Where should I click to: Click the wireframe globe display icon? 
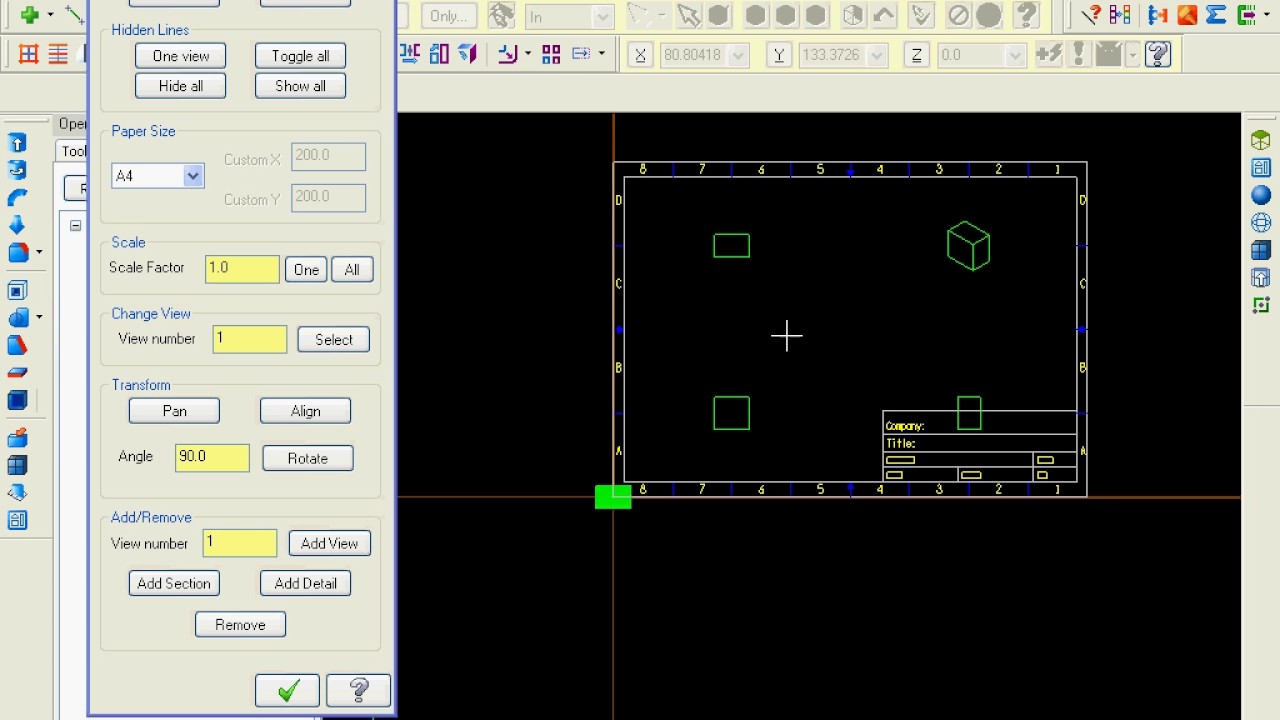point(1261,223)
